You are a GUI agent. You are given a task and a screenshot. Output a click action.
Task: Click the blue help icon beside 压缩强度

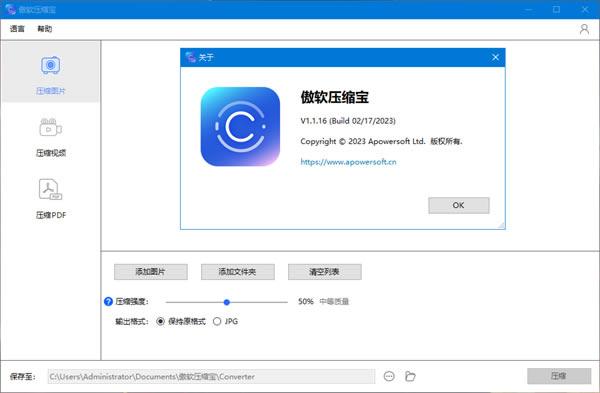tap(108, 302)
